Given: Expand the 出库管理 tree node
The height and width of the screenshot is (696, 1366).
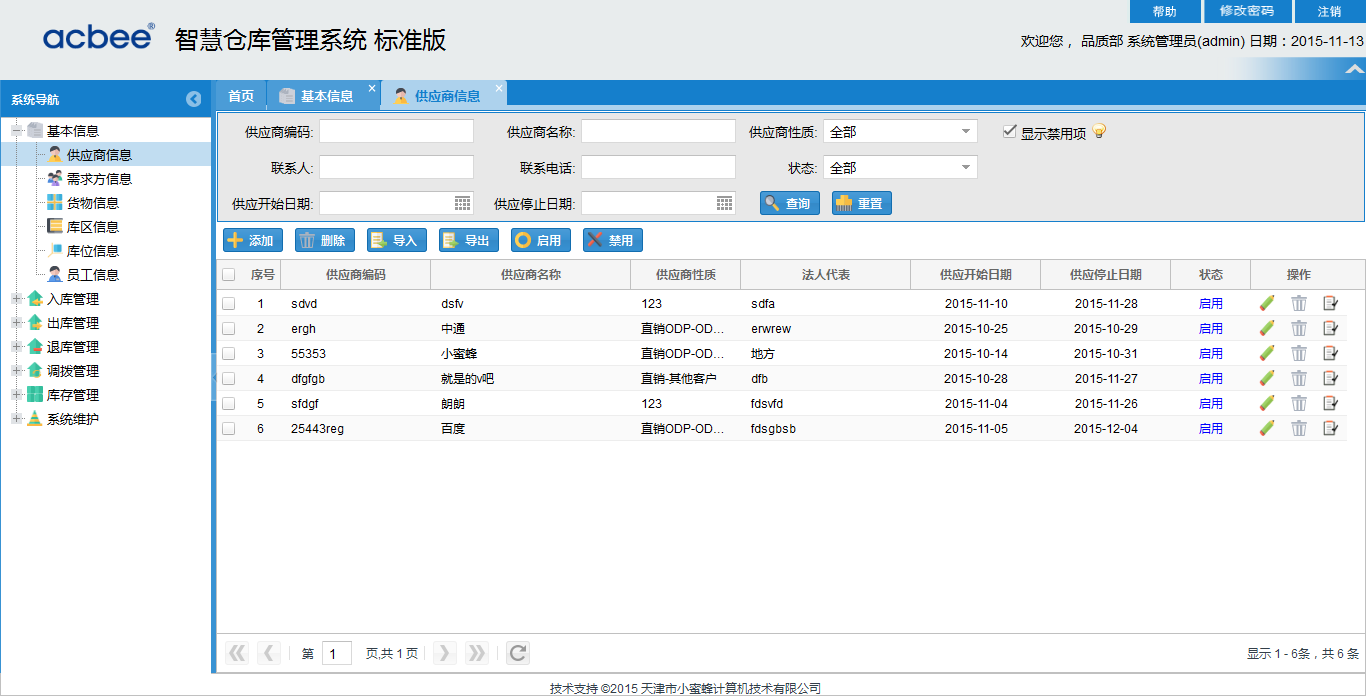Looking at the screenshot, I should [16, 323].
